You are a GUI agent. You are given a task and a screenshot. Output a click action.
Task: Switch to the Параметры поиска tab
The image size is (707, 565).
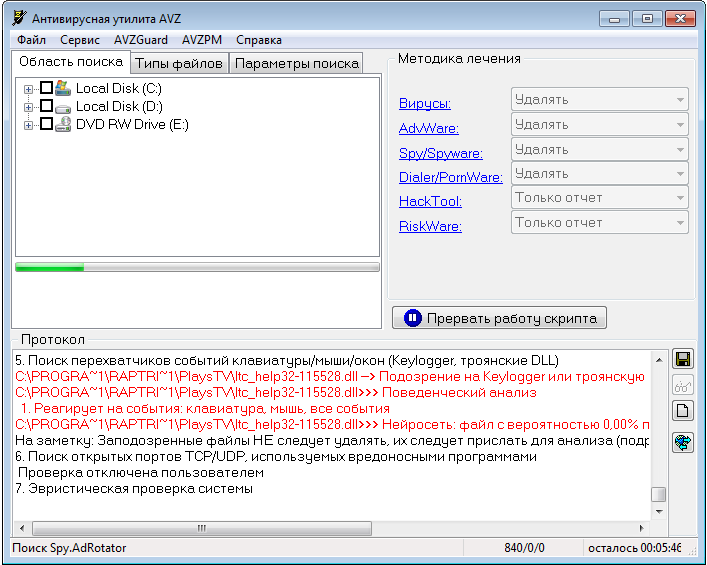(296, 63)
